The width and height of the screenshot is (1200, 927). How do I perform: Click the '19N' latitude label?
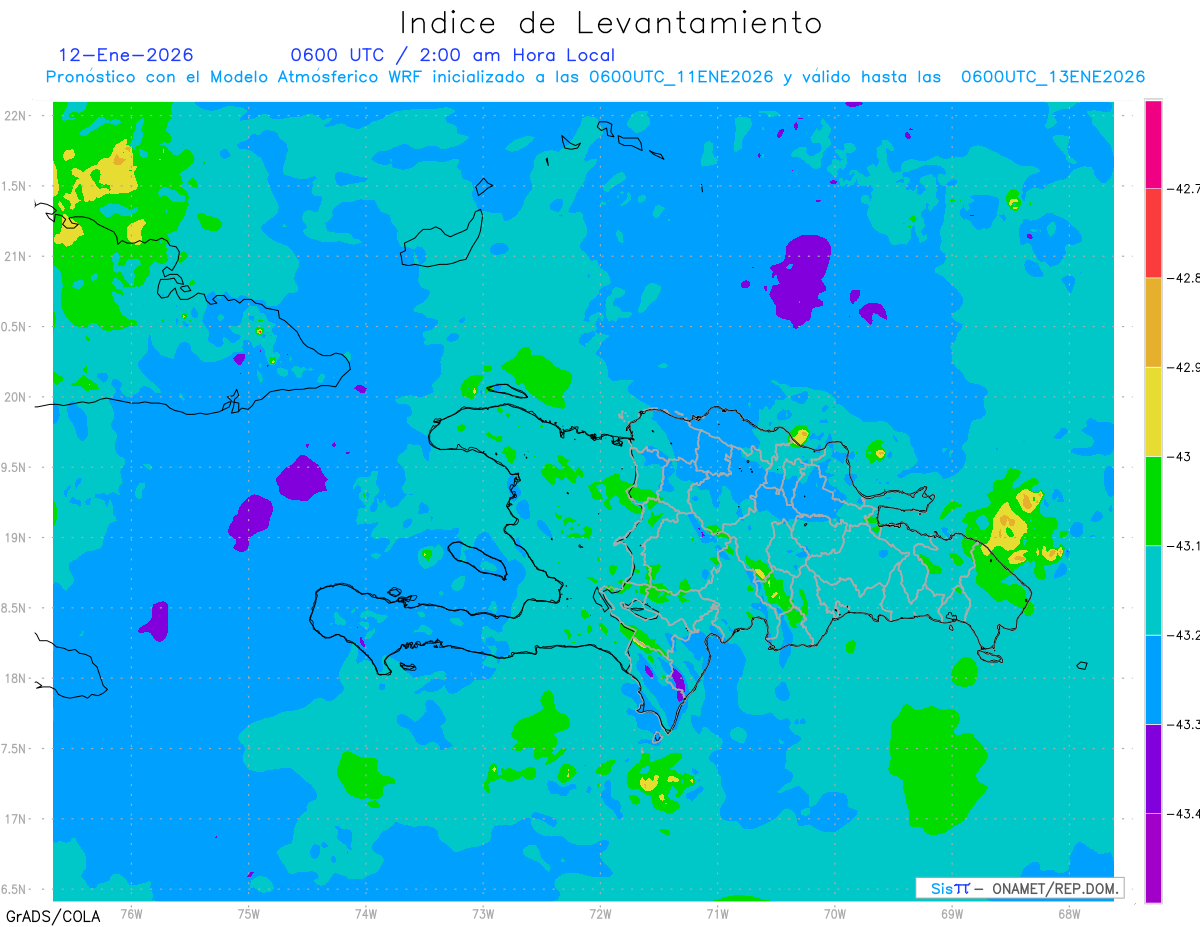15,538
